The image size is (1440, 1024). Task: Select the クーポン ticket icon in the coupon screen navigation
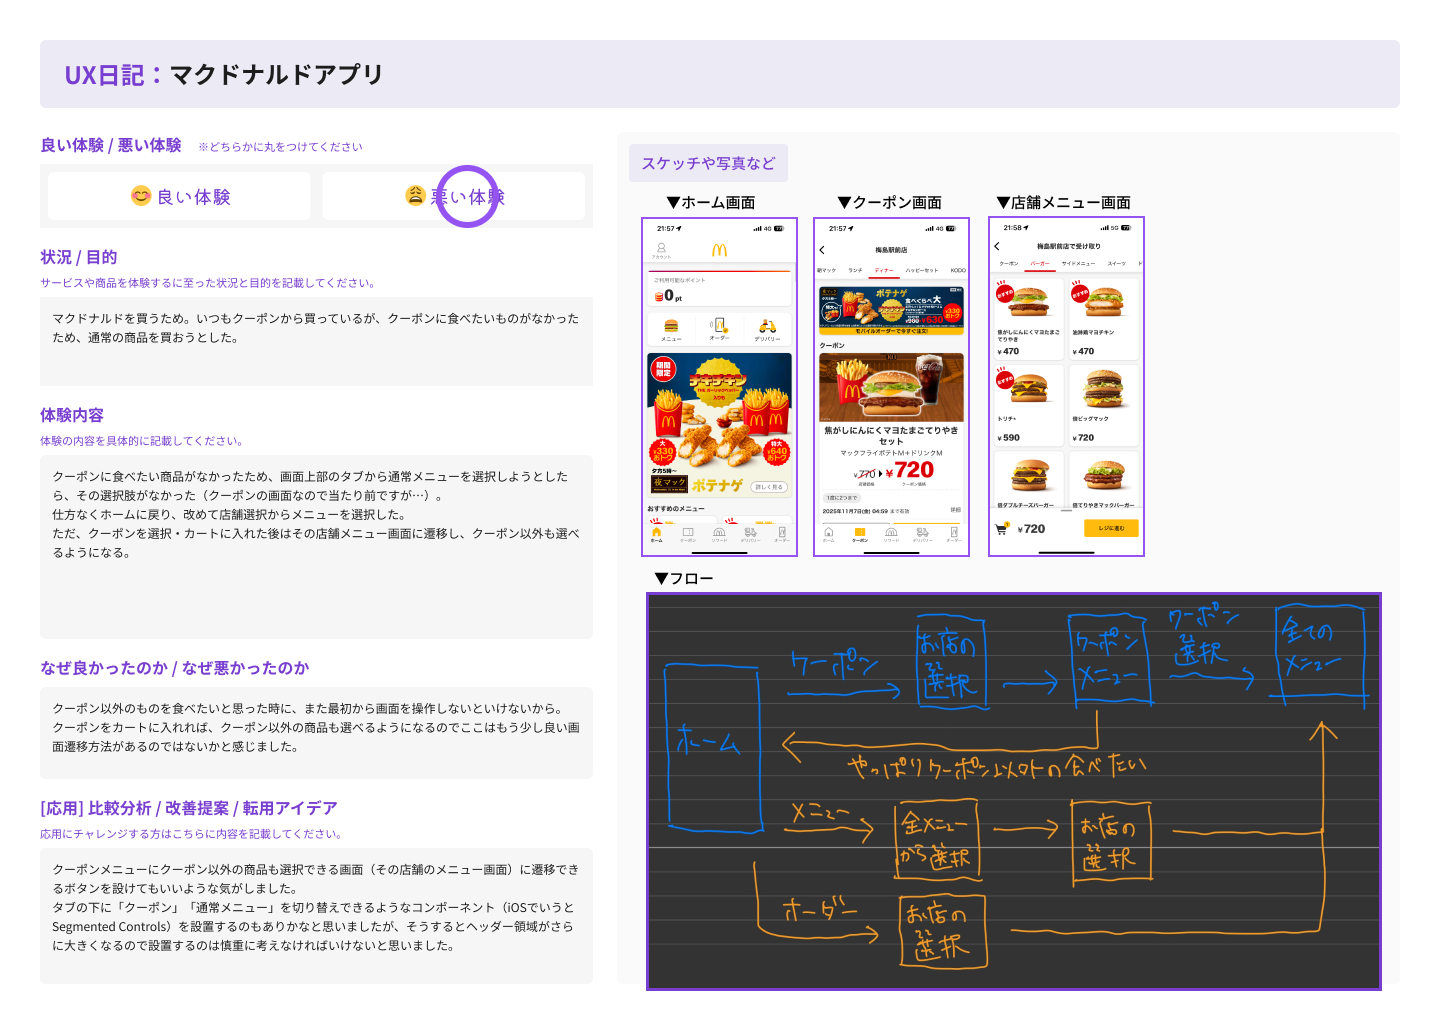point(859,532)
